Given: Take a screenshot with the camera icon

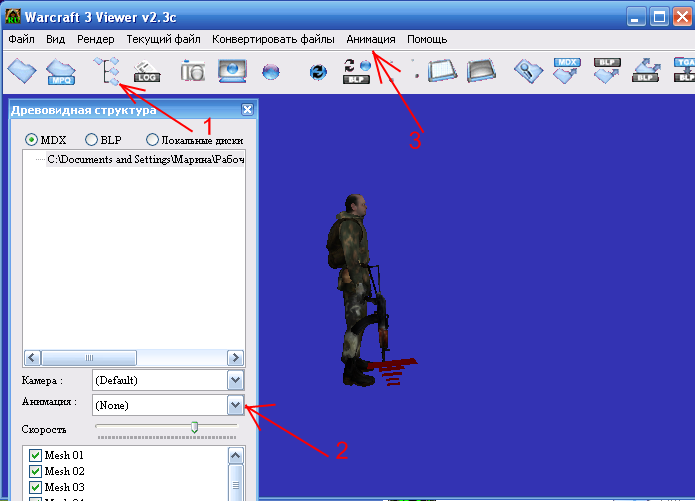Looking at the screenshot, I should pyautogui.click(x=193, y=70).
